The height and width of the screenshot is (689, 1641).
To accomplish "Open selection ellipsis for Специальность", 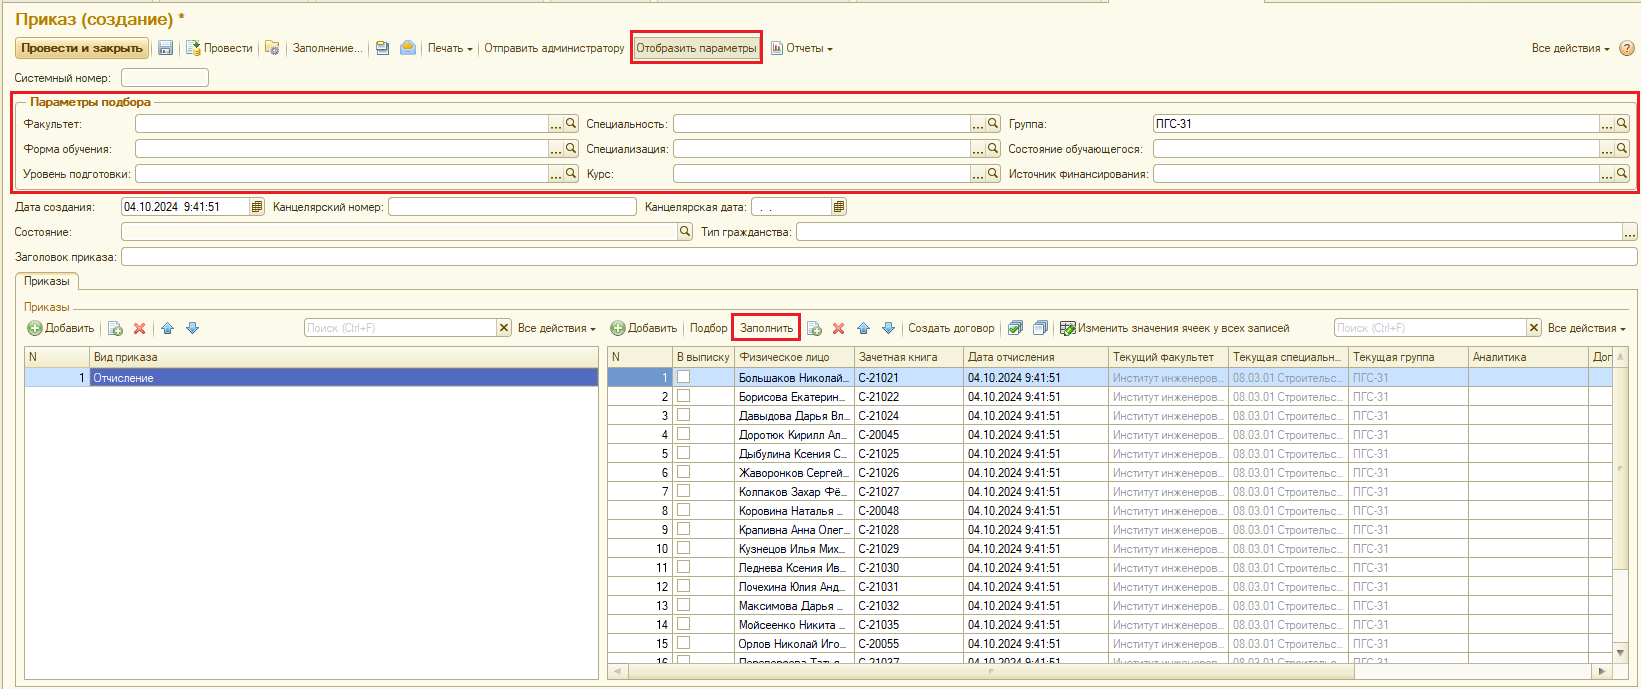I will pos(978,124).
